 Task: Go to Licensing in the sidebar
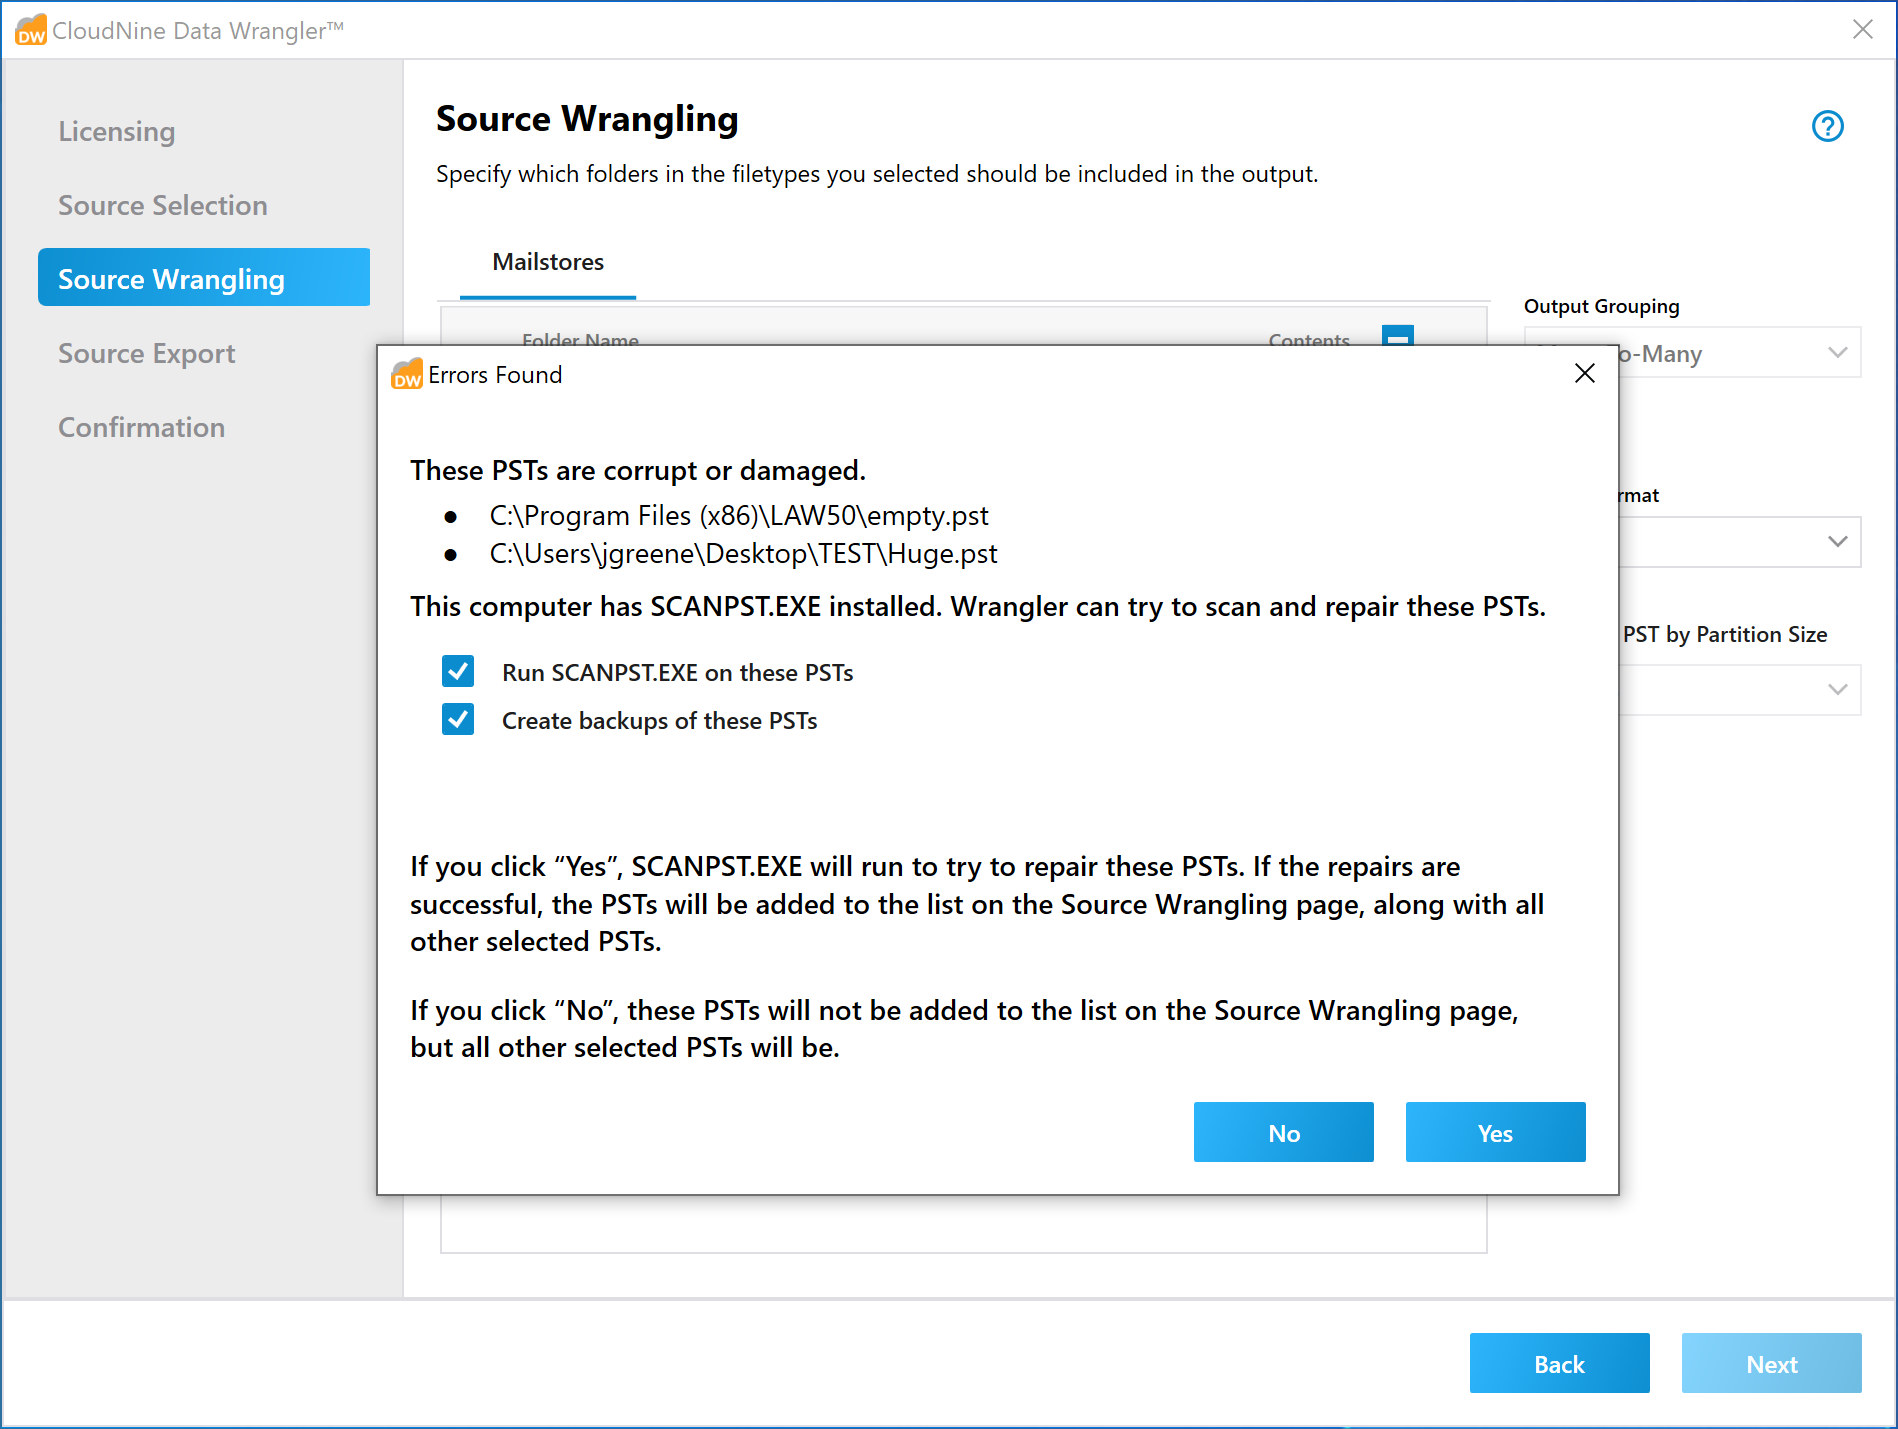coord(116,131)
